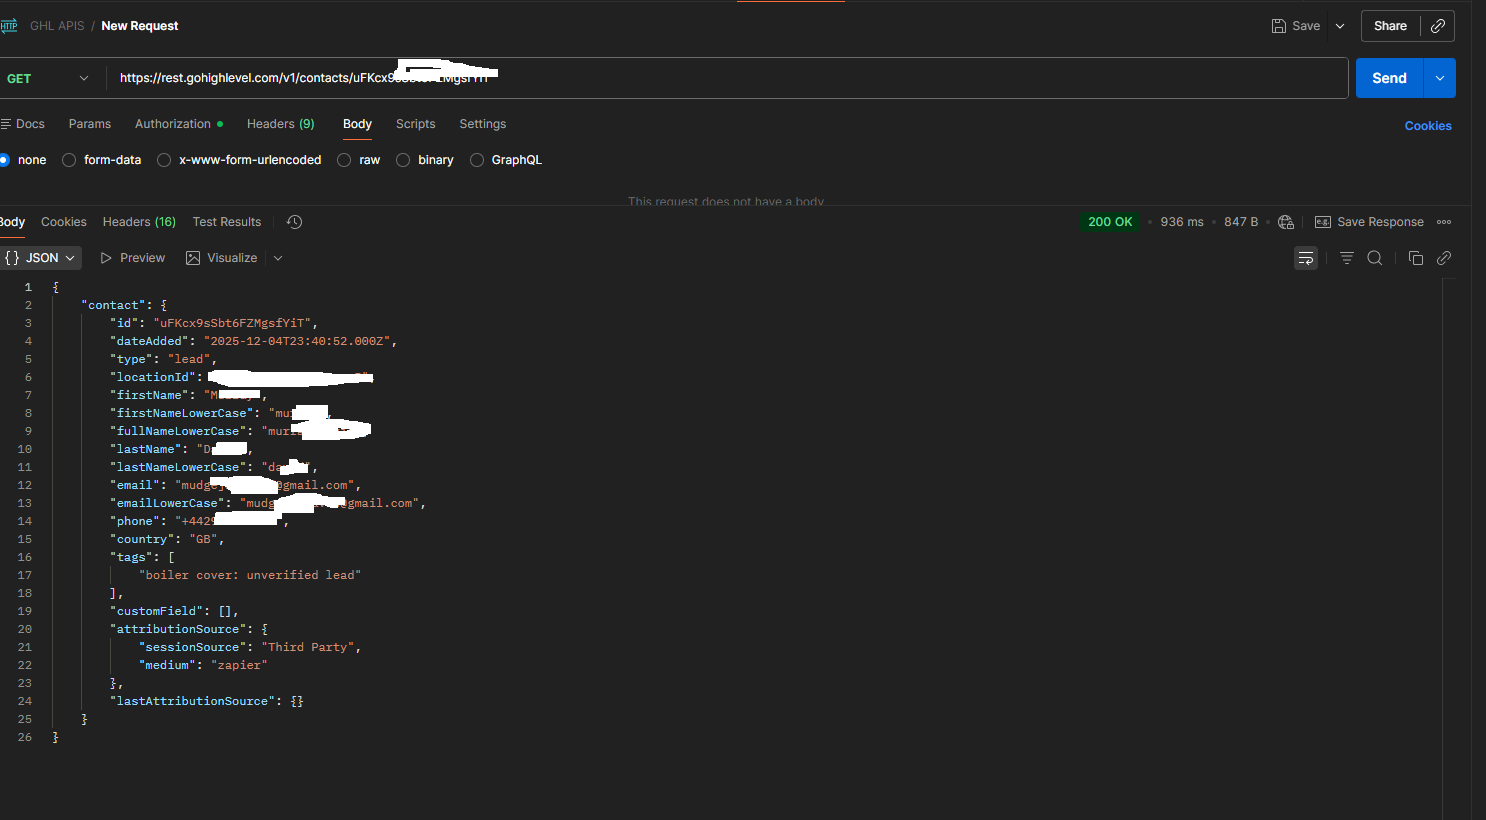The image size is (1486, 820).
Task: Click the HTTP request type icon
Action: coord(9,26)
